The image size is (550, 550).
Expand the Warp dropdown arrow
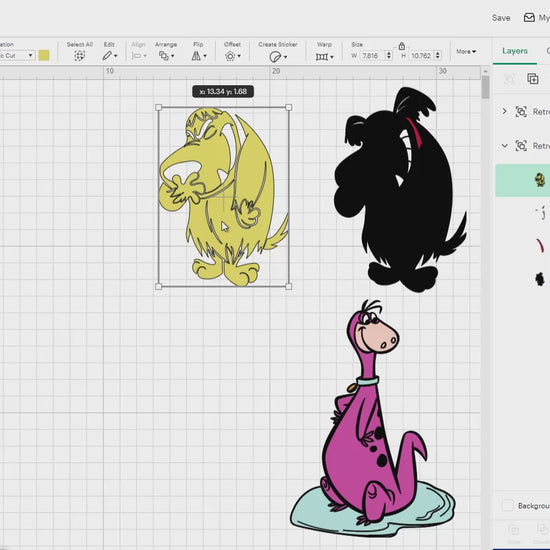(332, 57)
